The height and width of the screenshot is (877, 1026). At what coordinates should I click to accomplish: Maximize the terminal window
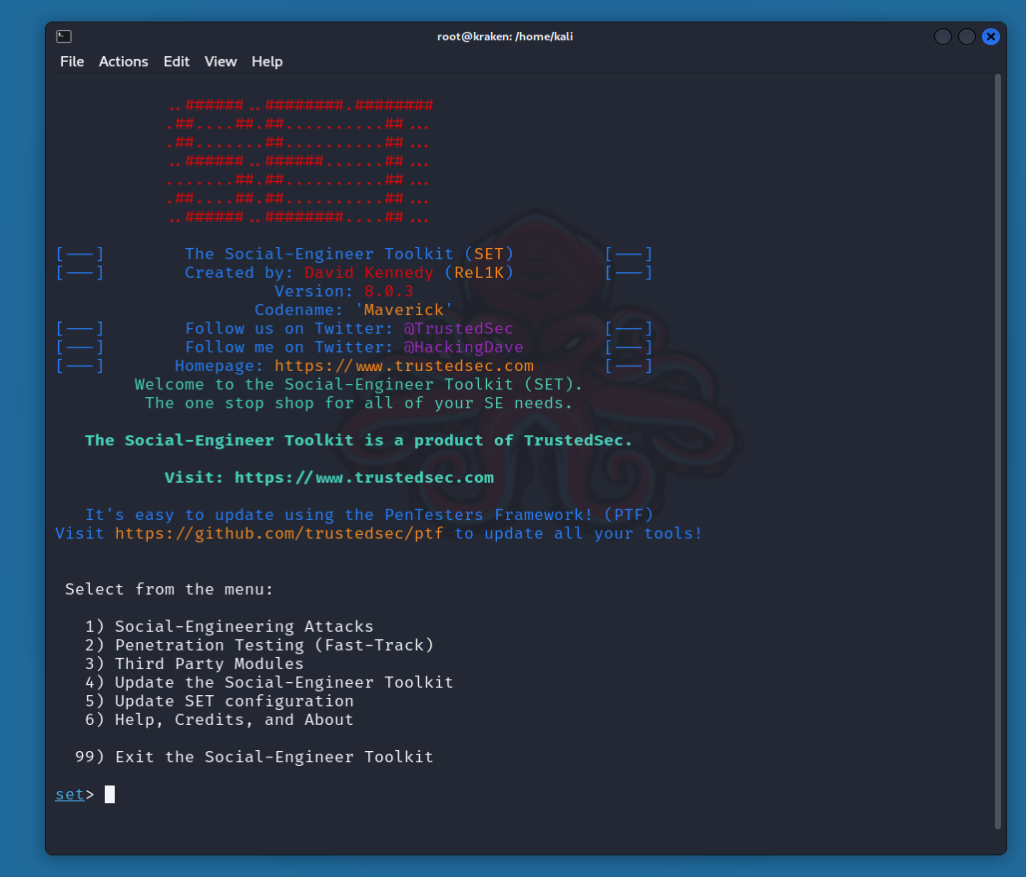click(x=967, y=37)
